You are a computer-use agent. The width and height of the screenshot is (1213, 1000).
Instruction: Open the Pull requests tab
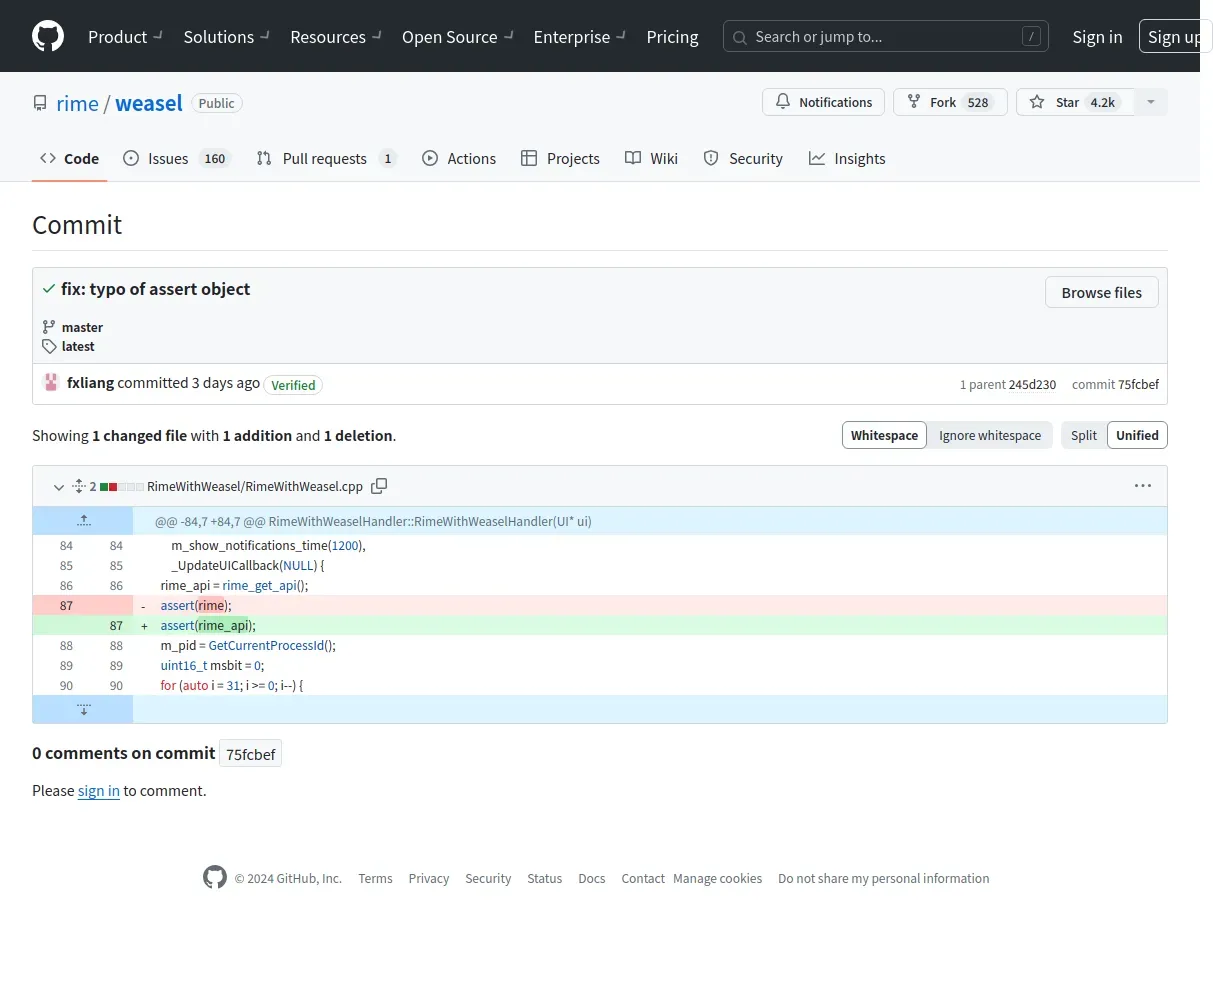tap(326, 158)
